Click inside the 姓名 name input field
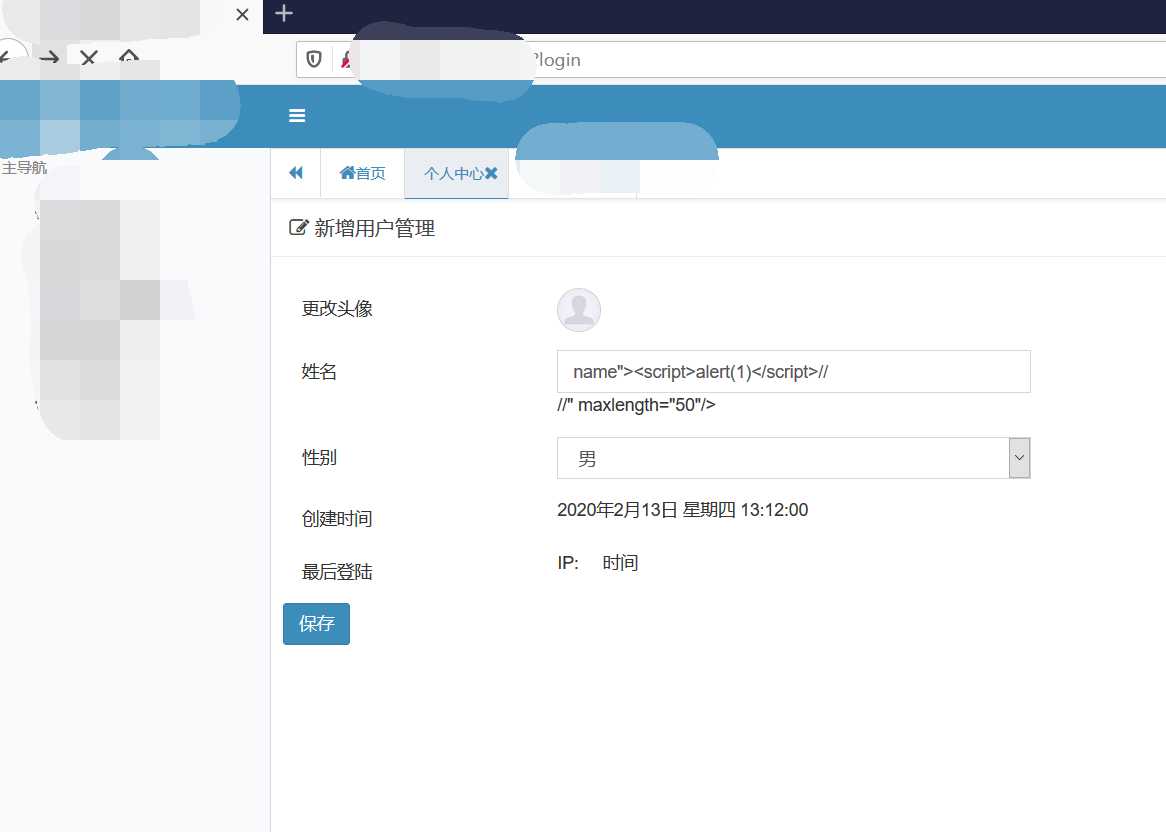The height and width of the screenshot is (832, 1166). pos(793,372)
